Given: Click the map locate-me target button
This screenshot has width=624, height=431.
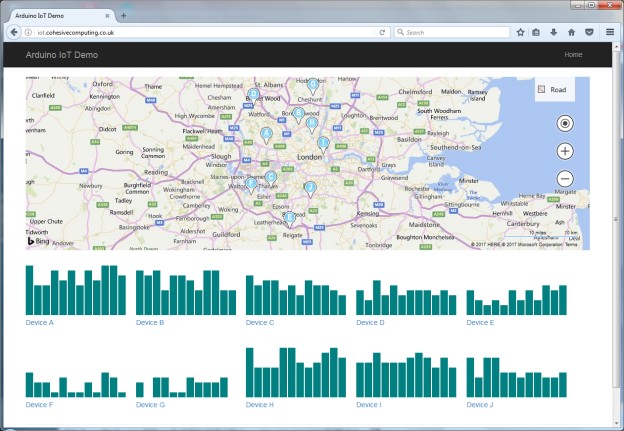Looking at the screenshot, I should 565,123.
